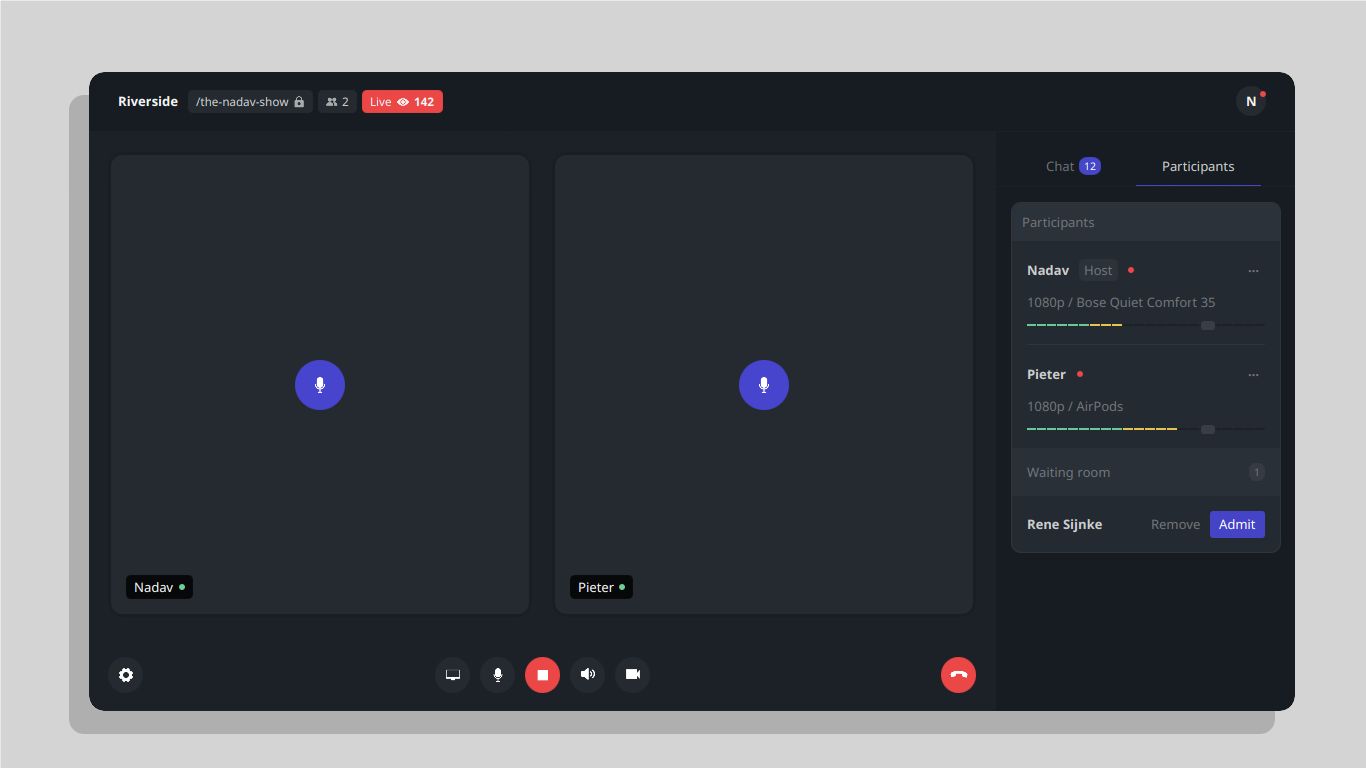Open Nadav's participant options menu
This screenshot has height=768, width=1366.
point(1253,270)
